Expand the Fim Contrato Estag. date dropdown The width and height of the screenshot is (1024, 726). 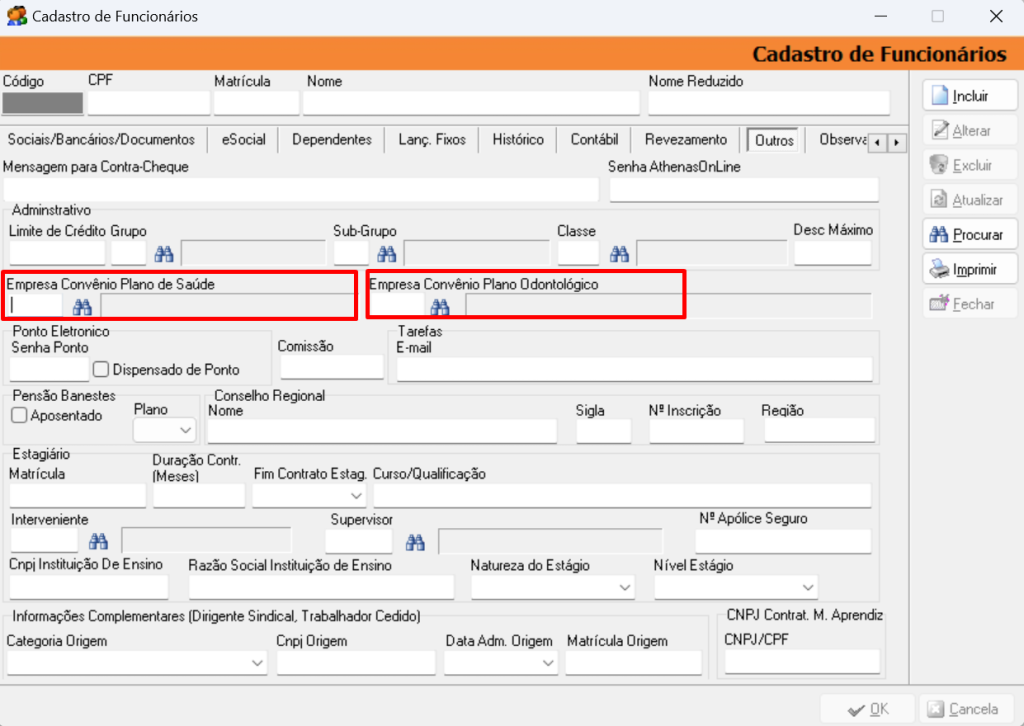click(x=356, y=496)
